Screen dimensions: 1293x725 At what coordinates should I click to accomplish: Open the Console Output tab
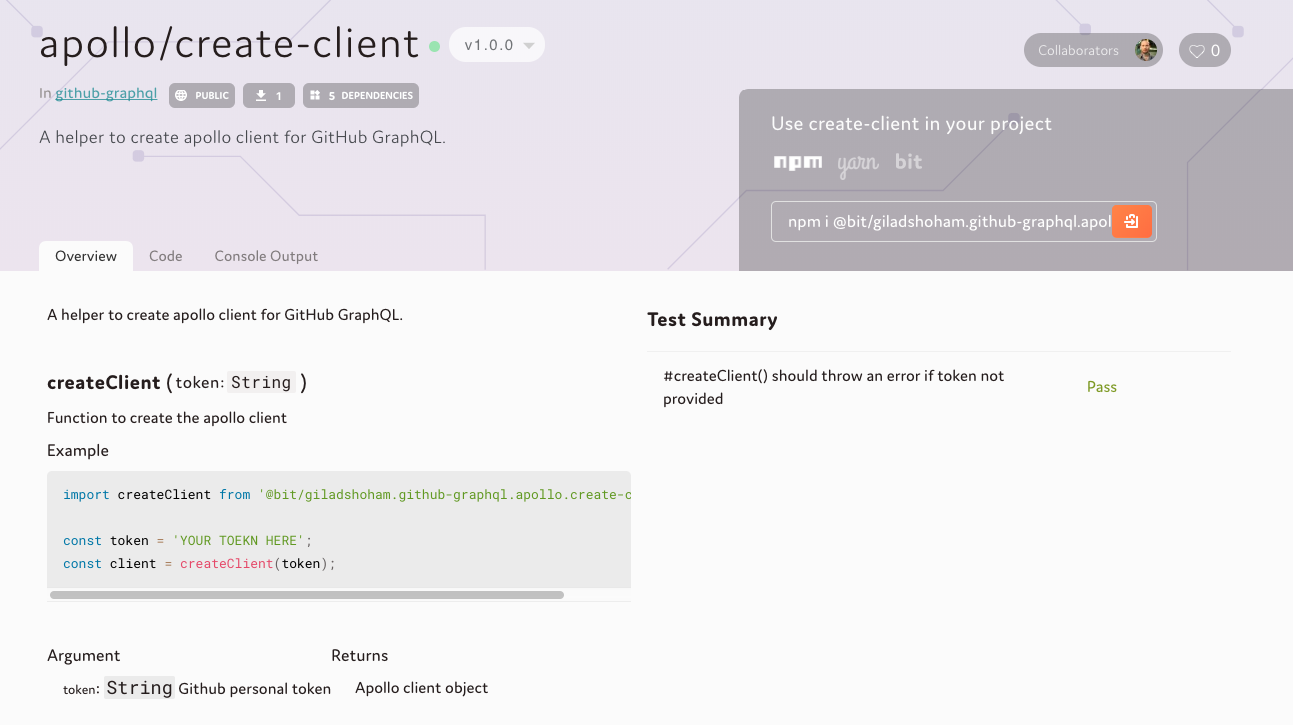(x=266, y=256)
